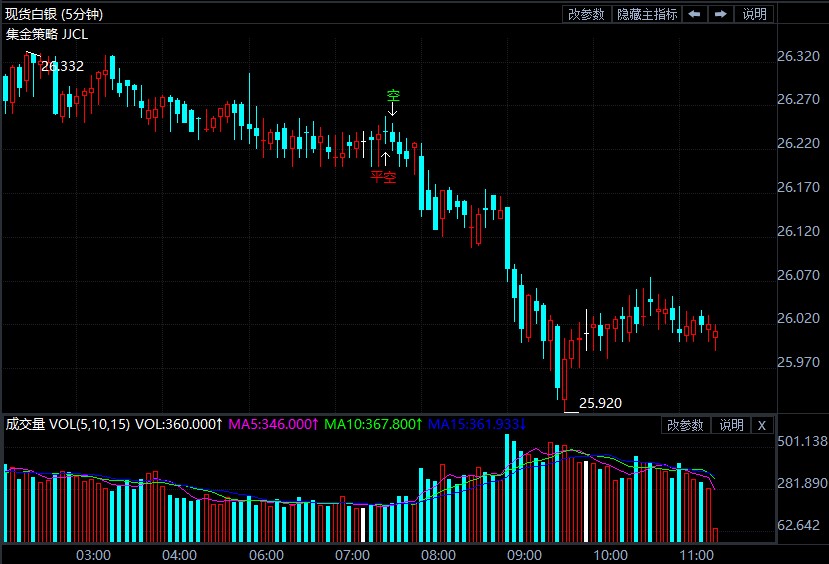Click the right arrow button in the main chart toolbar
829x564 pixels.
(x=720, y=14)
